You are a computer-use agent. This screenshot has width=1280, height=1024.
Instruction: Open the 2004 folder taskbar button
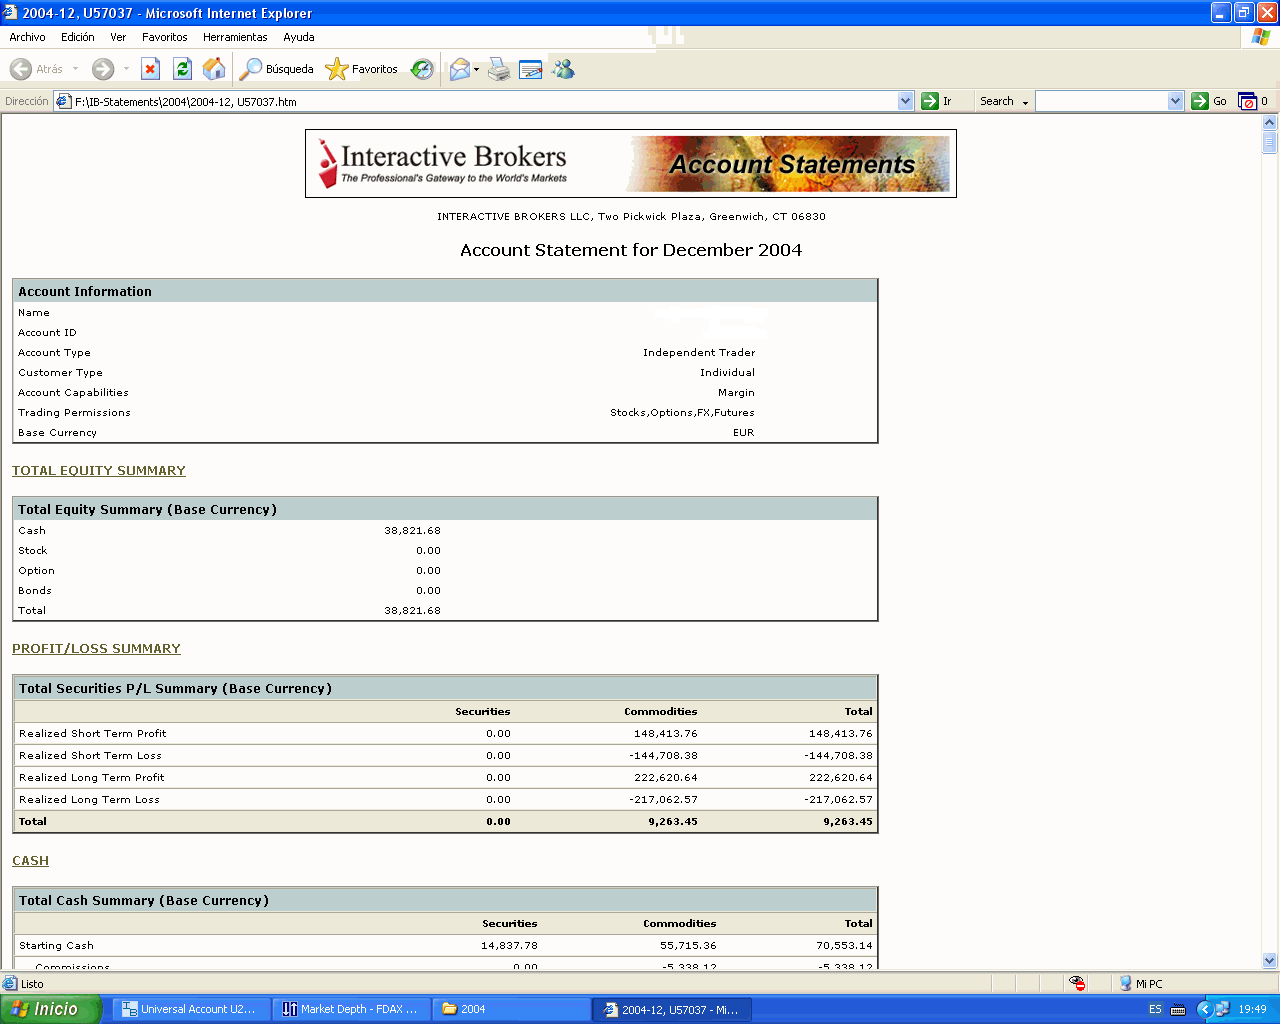point(511,1009)
